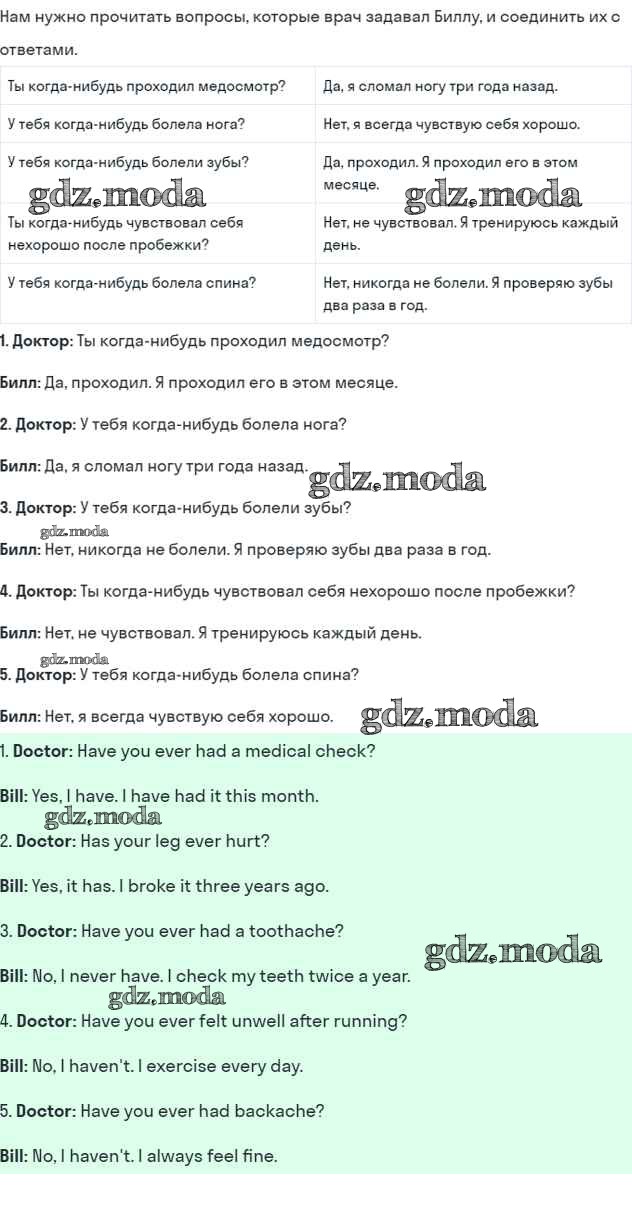Image resolution: width=632 pixels, height=1209 pixels.
Task: Click Bill's answer 'No, I haven't. I always feel fine.'
Action: point(139,1156)
